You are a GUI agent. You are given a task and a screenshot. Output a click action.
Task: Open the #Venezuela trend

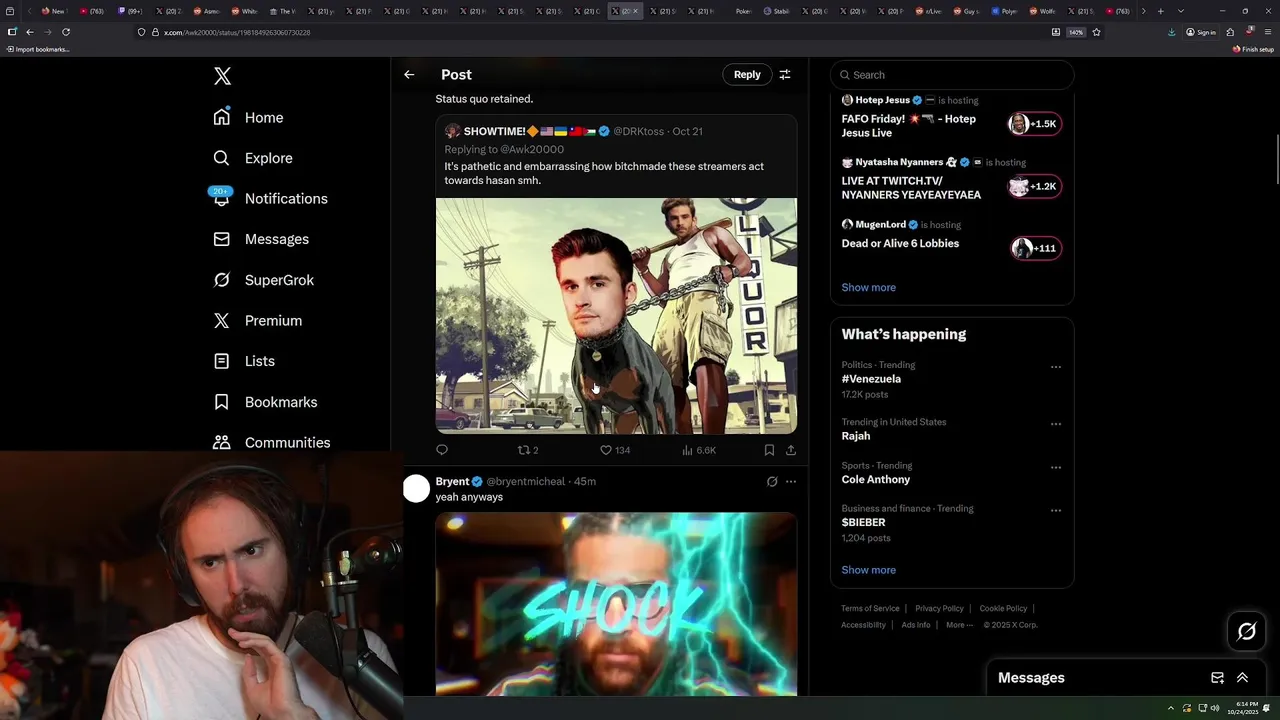click(871, 379)
